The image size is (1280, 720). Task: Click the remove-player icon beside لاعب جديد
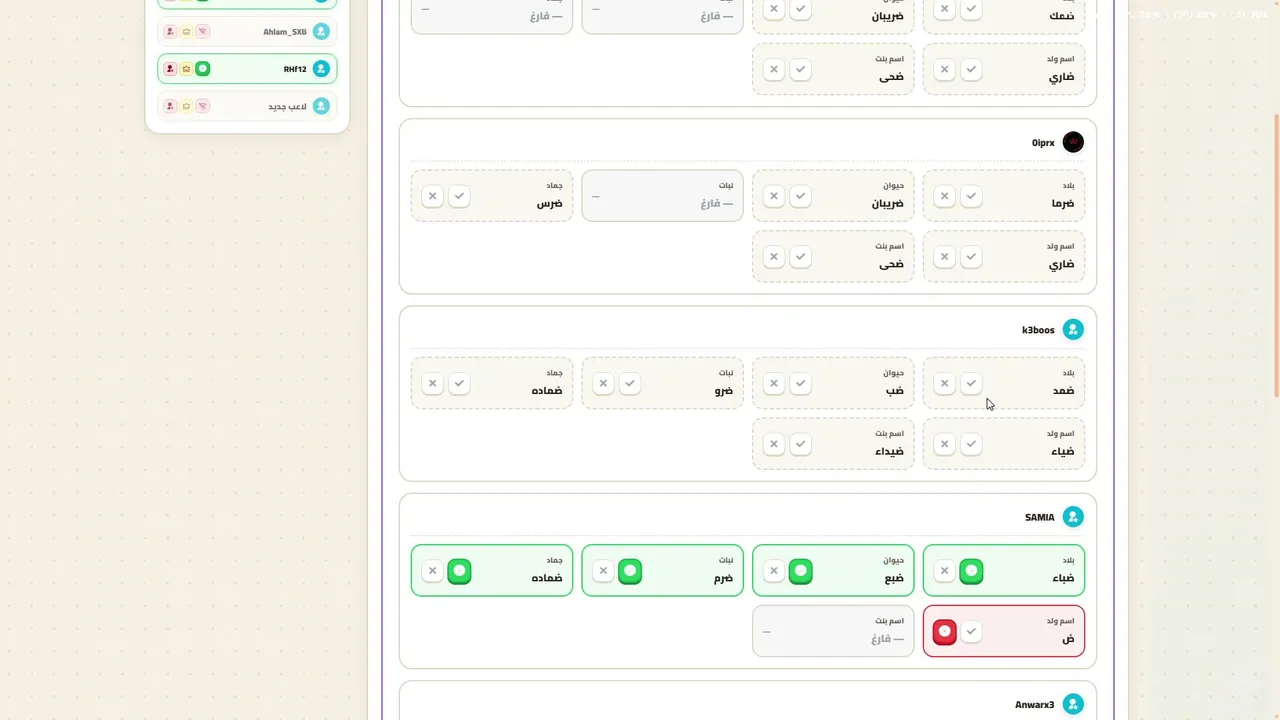(170, 106)
